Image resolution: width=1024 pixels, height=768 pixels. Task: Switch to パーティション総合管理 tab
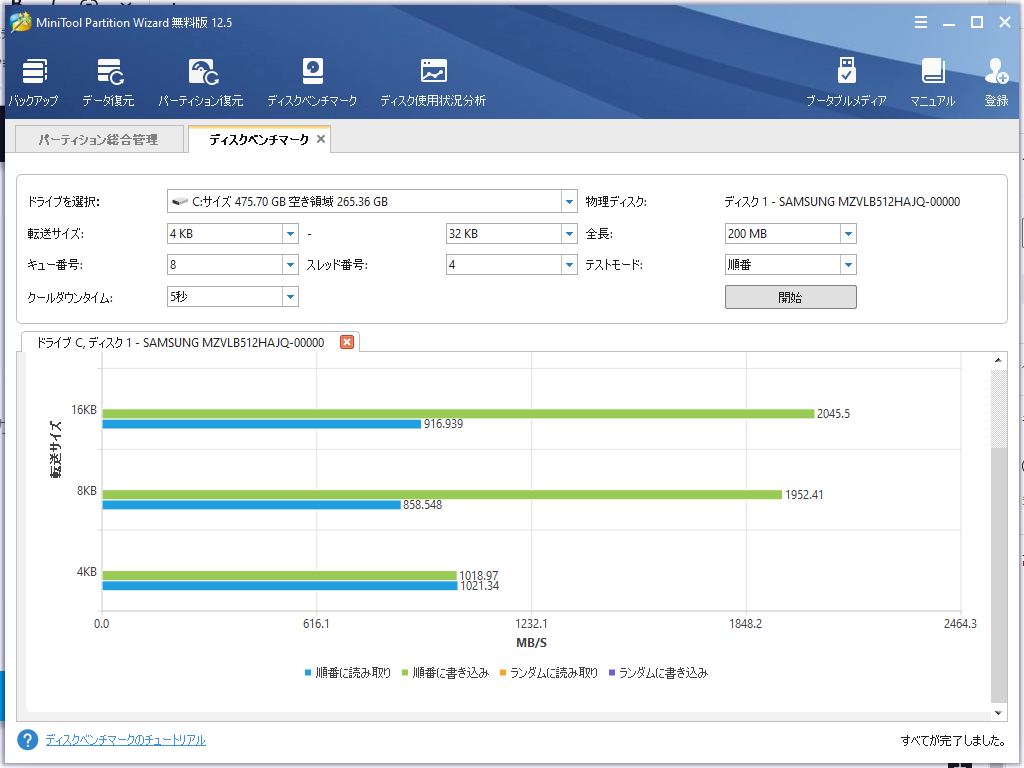(99, 140)
